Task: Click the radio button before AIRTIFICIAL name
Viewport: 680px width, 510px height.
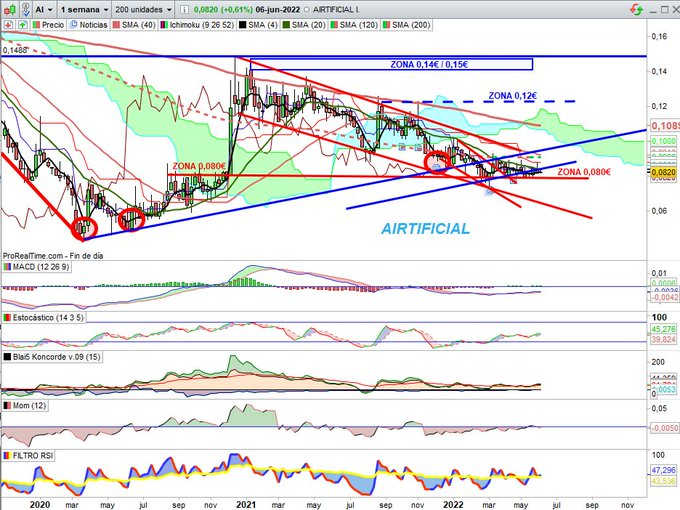Action: point(307,10)
